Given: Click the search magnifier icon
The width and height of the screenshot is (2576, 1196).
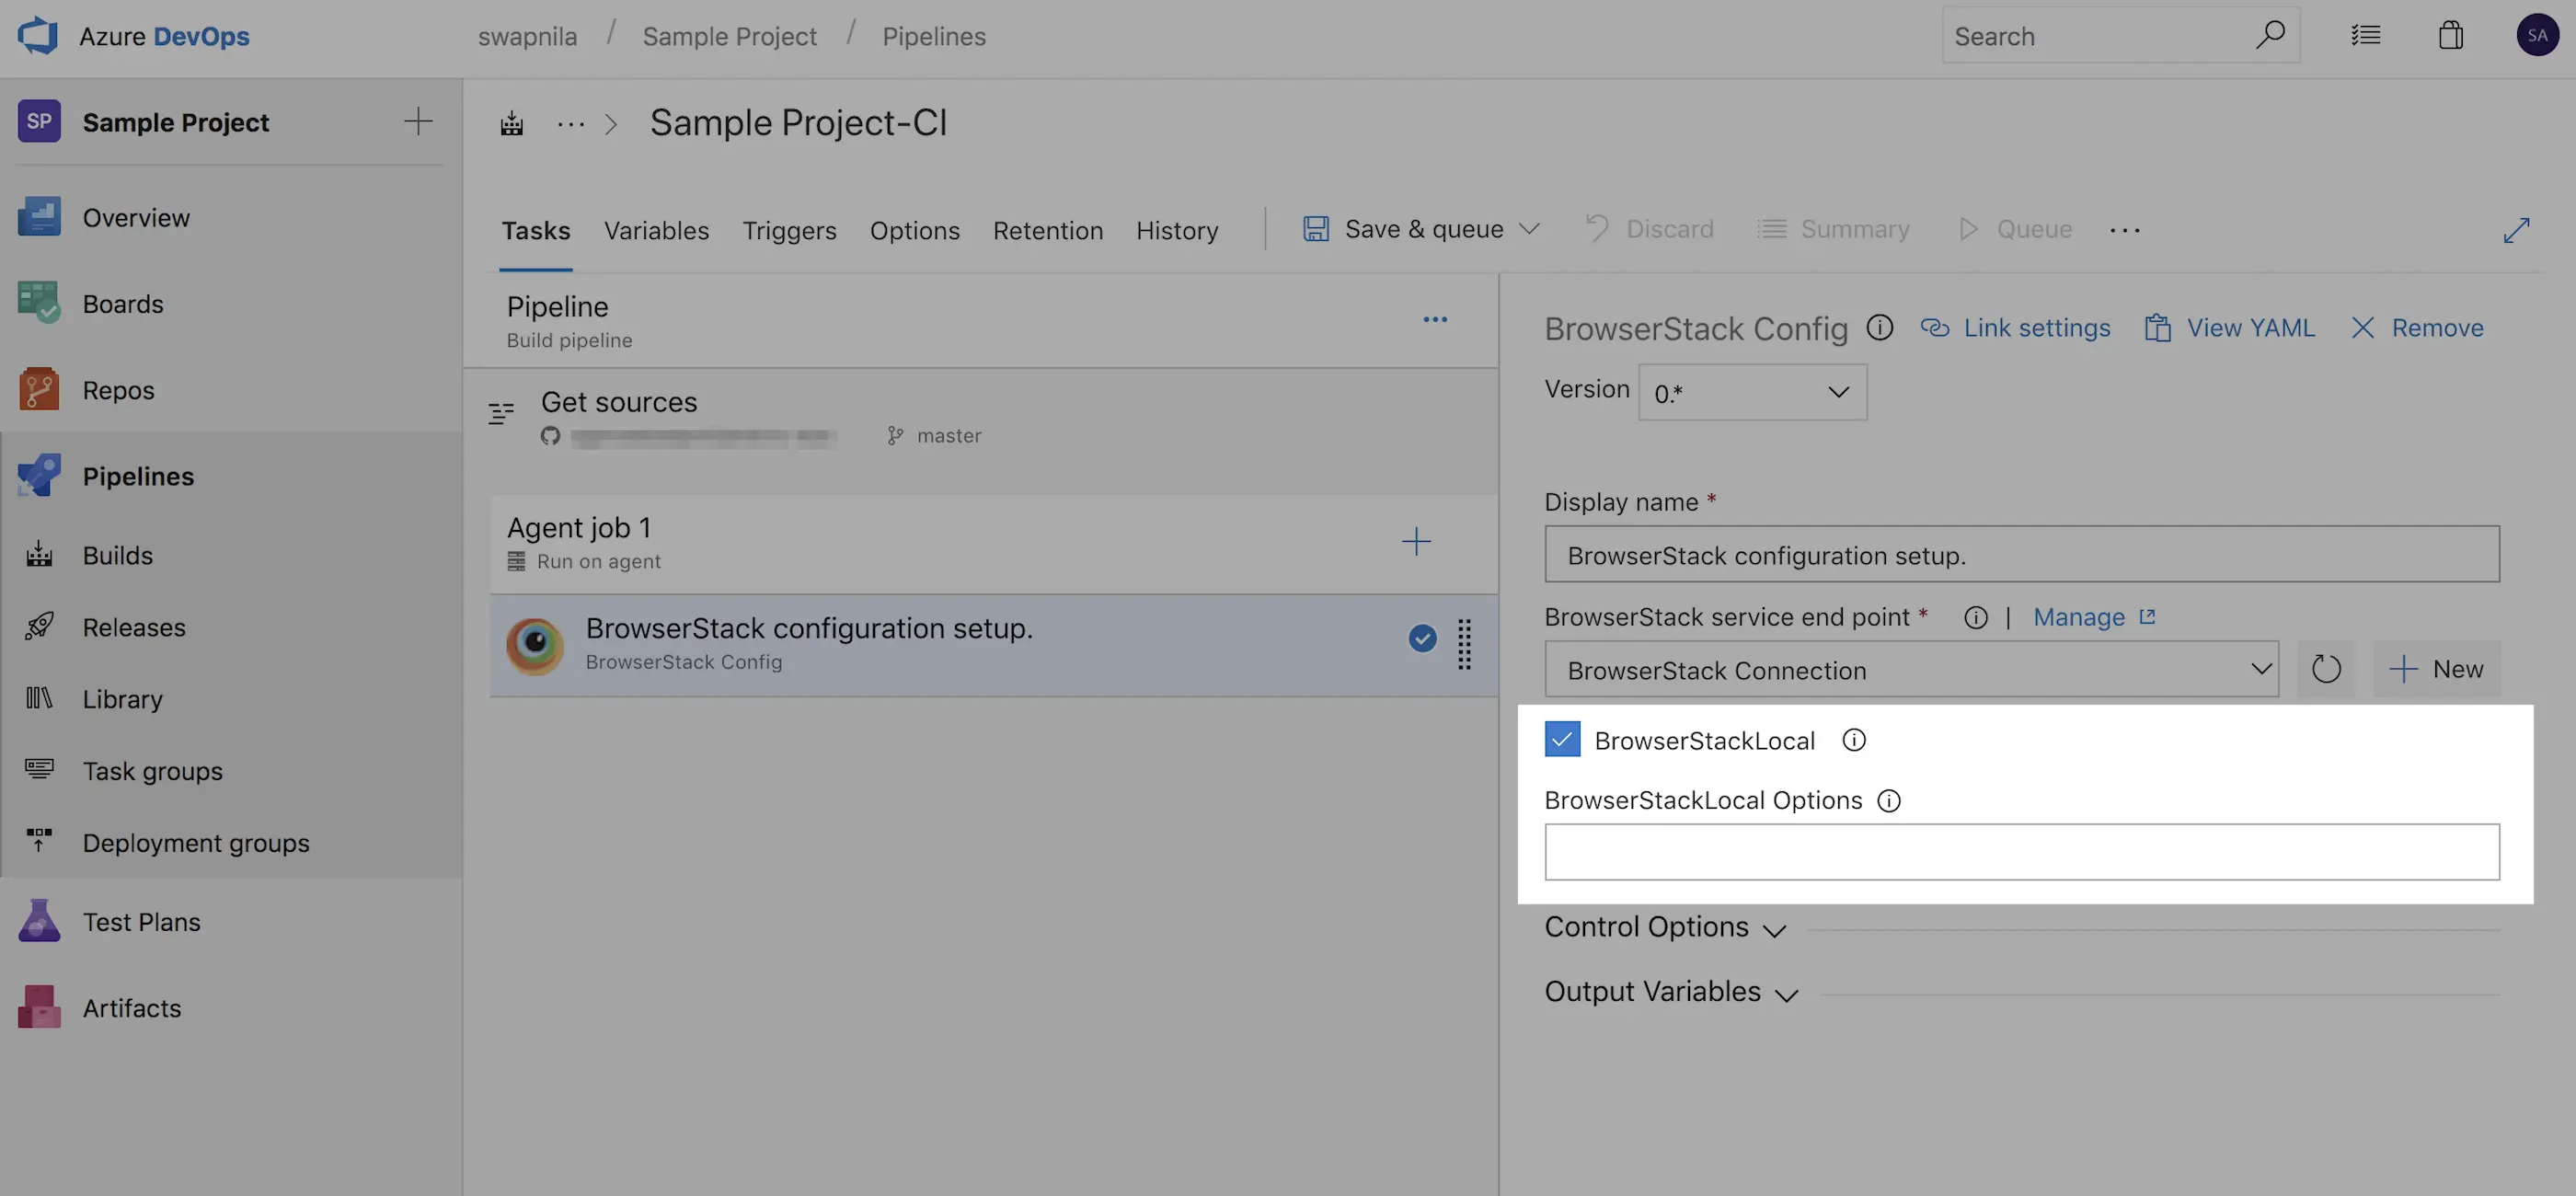Looking at the screenshot, I should pos(2269,35).
